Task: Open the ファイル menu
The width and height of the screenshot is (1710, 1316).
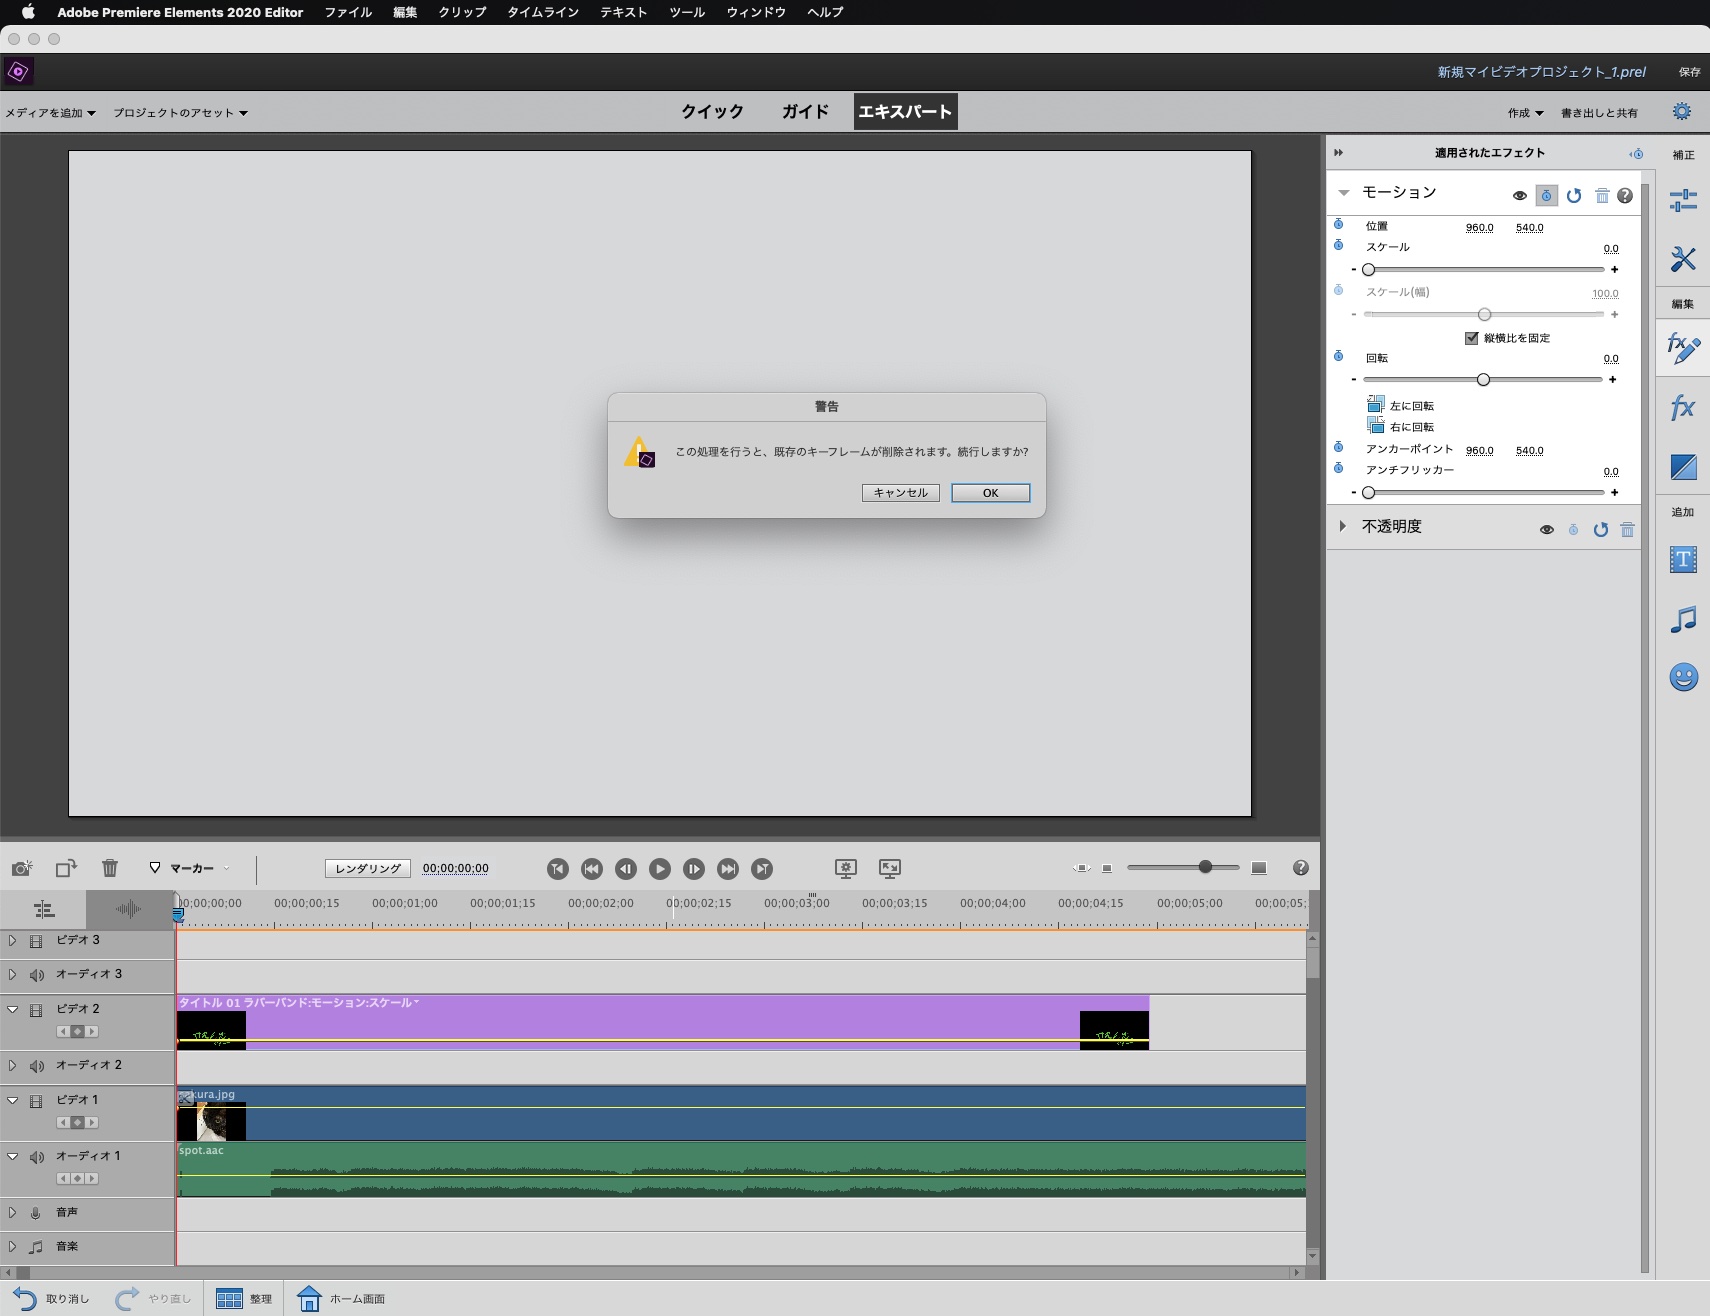Action: pyautogui.click(x=348, y=12)
